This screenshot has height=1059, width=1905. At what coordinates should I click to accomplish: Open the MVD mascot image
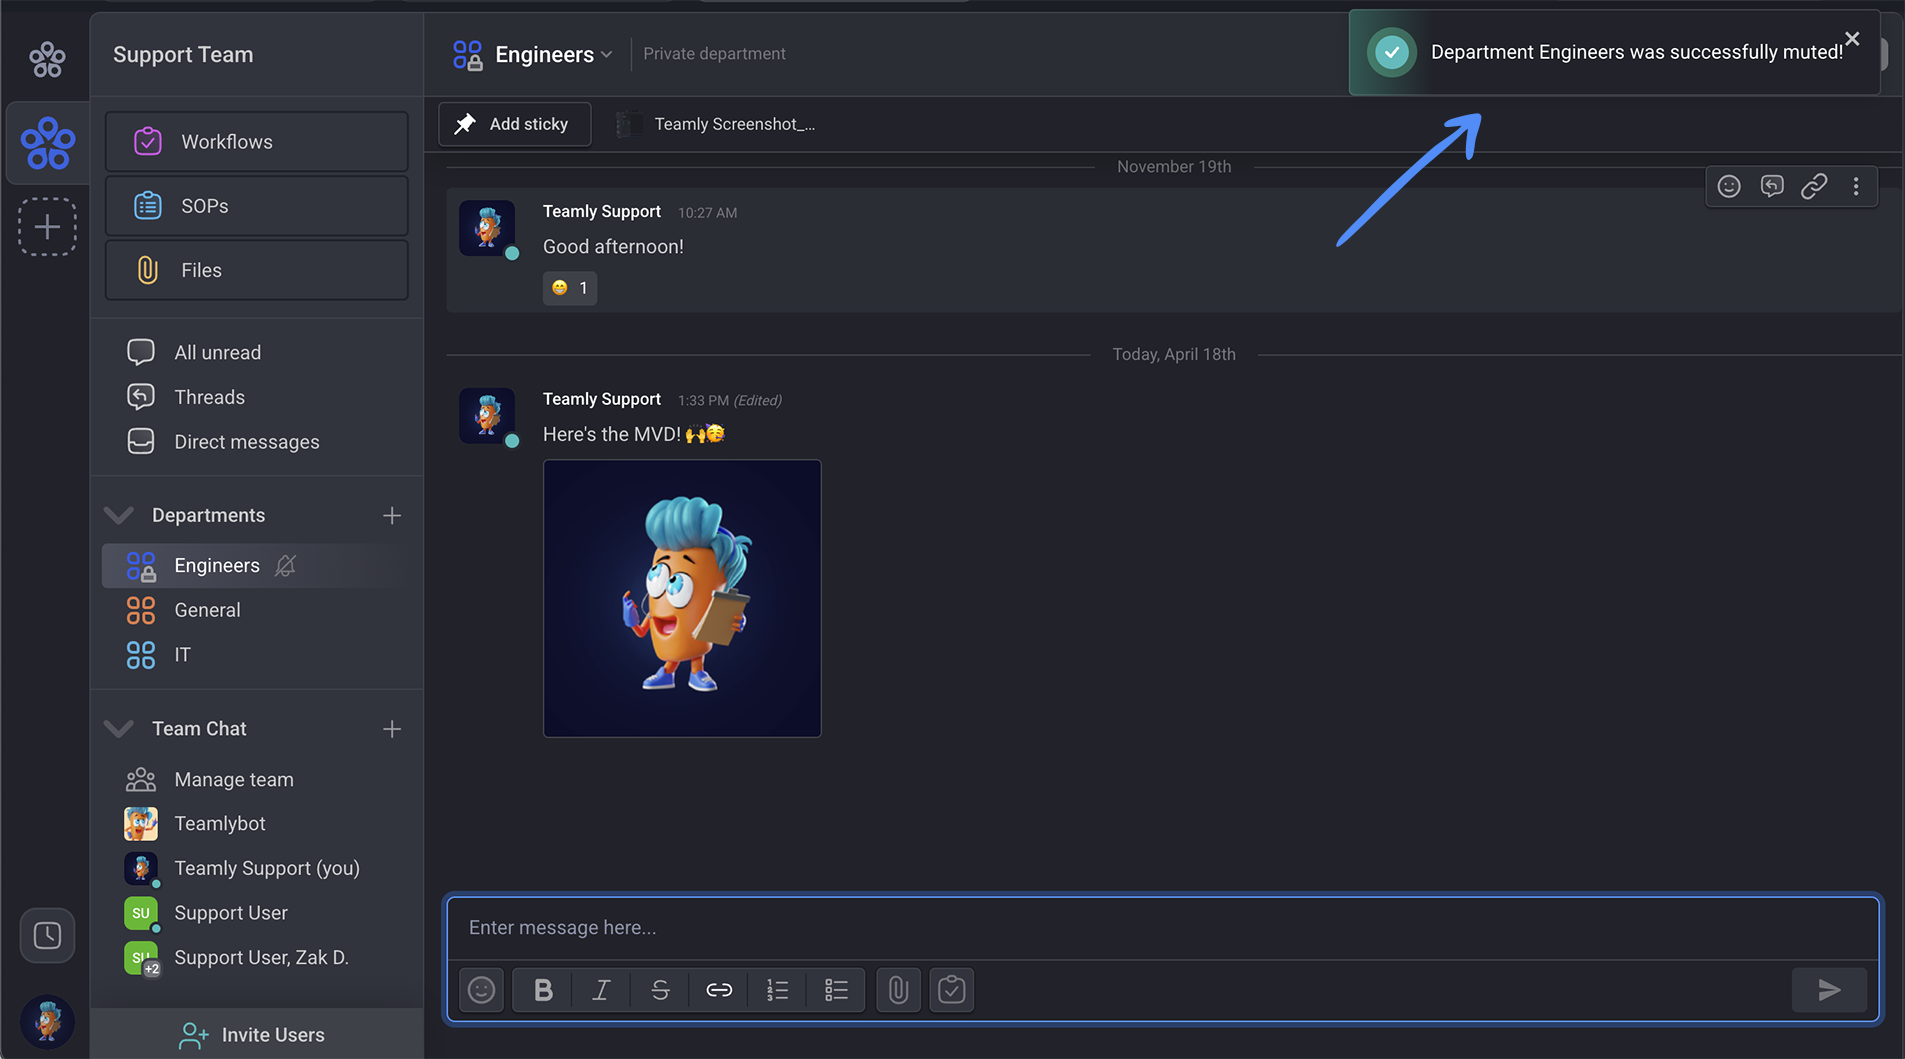[x=682, y=598]
